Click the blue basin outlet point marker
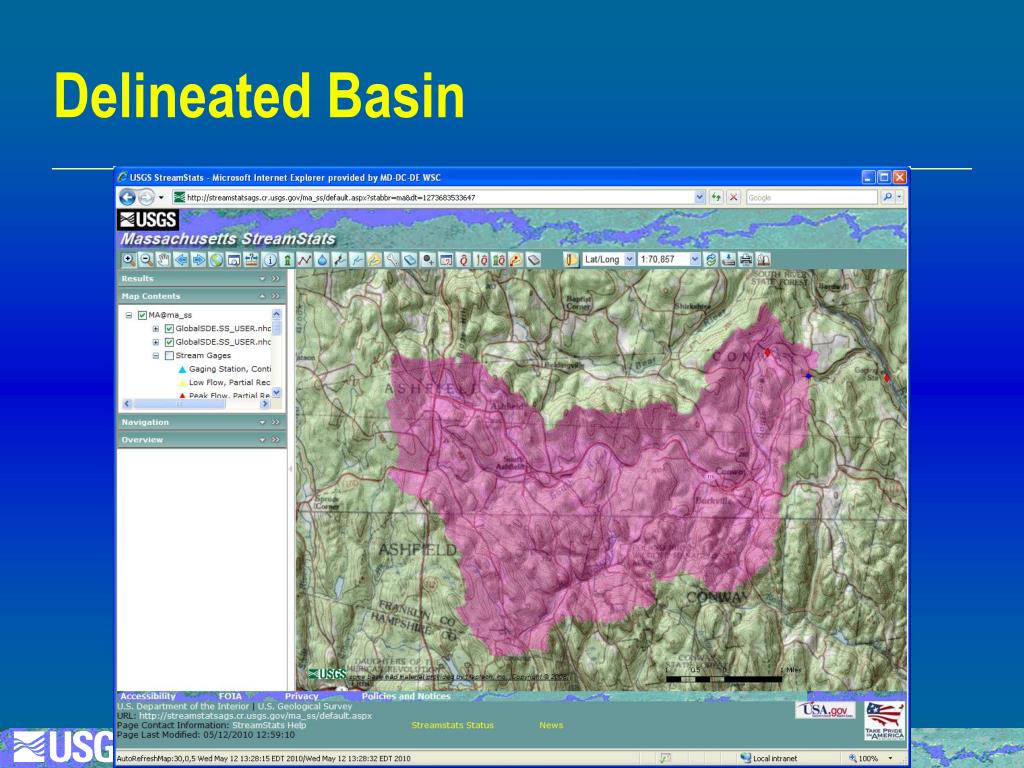 808,376
